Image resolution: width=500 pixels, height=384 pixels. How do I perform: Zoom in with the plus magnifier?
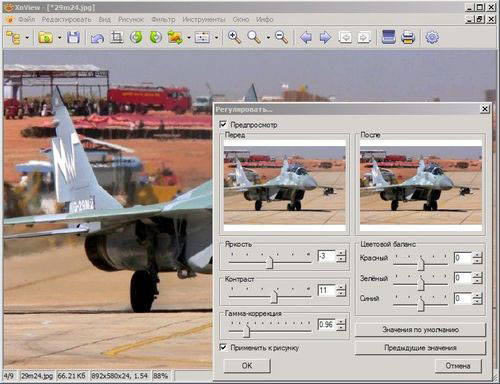234,37
